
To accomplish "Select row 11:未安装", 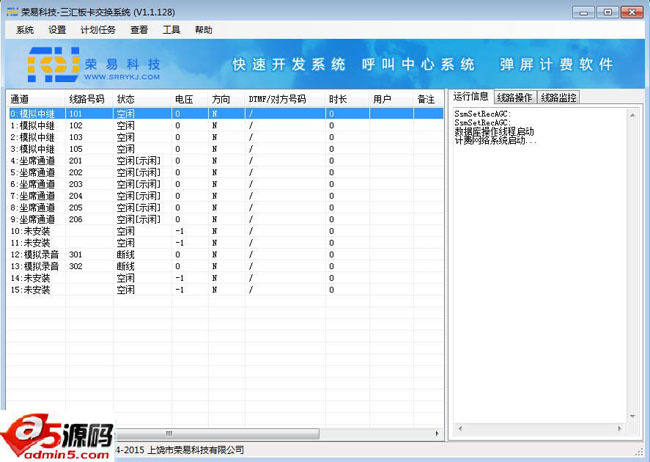I will 226,243.
